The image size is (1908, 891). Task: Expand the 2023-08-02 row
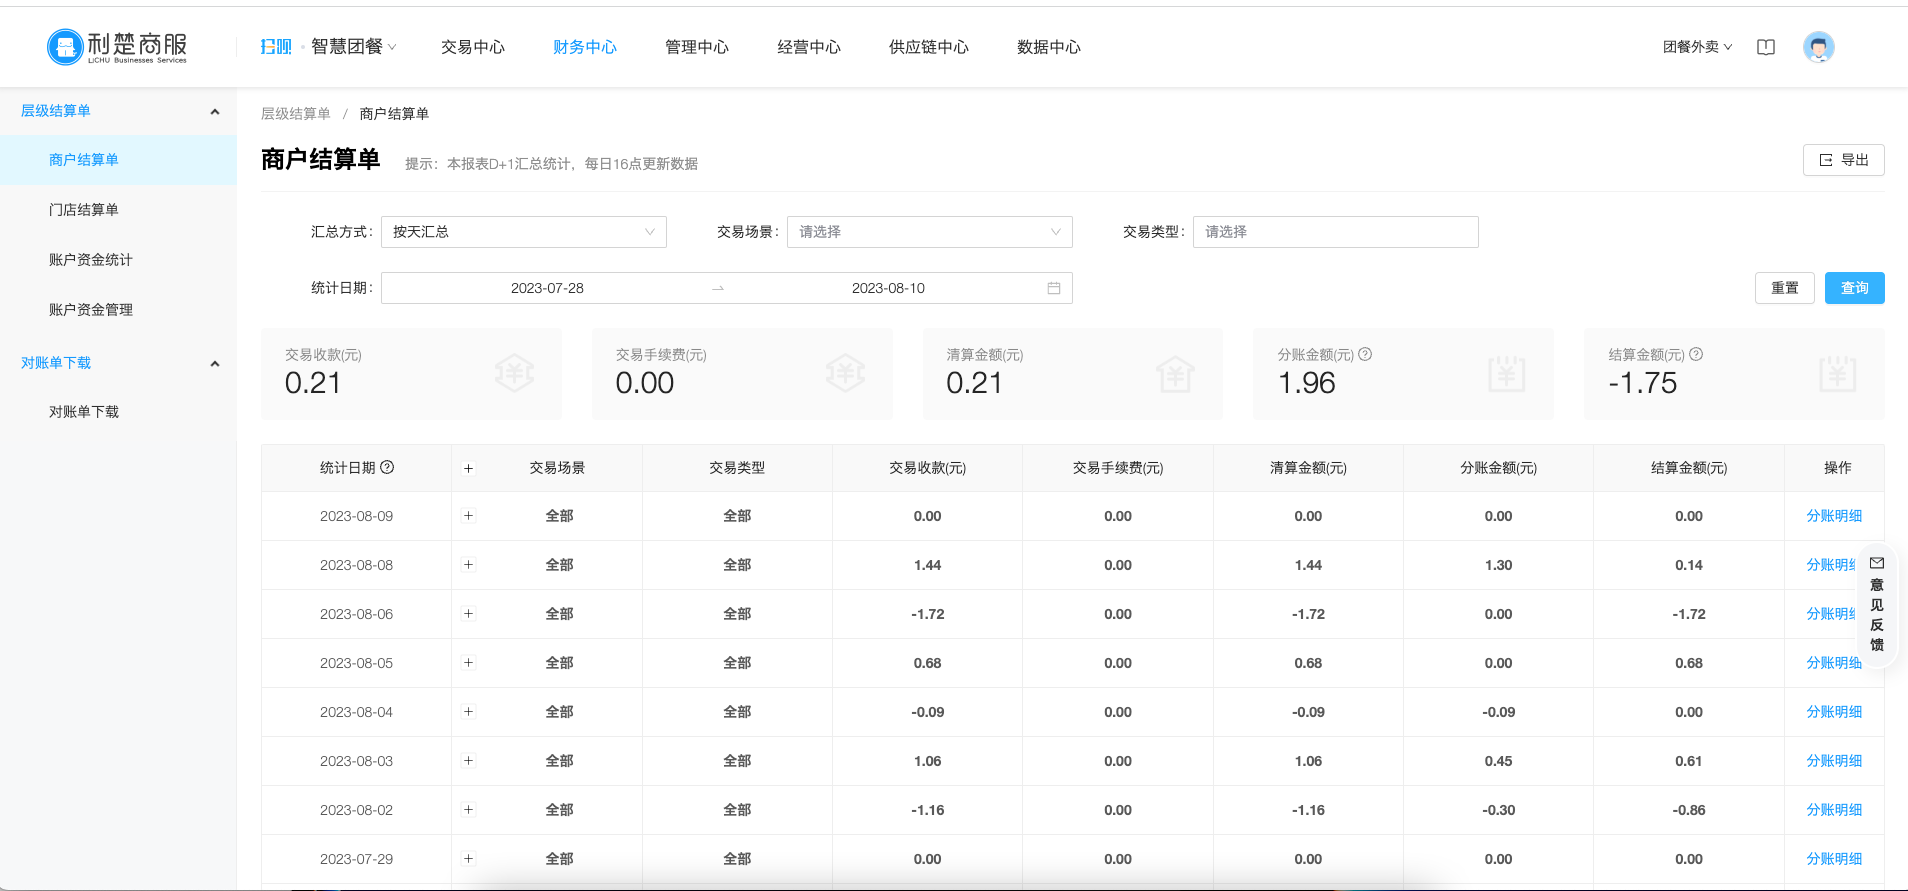click(468, 810)
